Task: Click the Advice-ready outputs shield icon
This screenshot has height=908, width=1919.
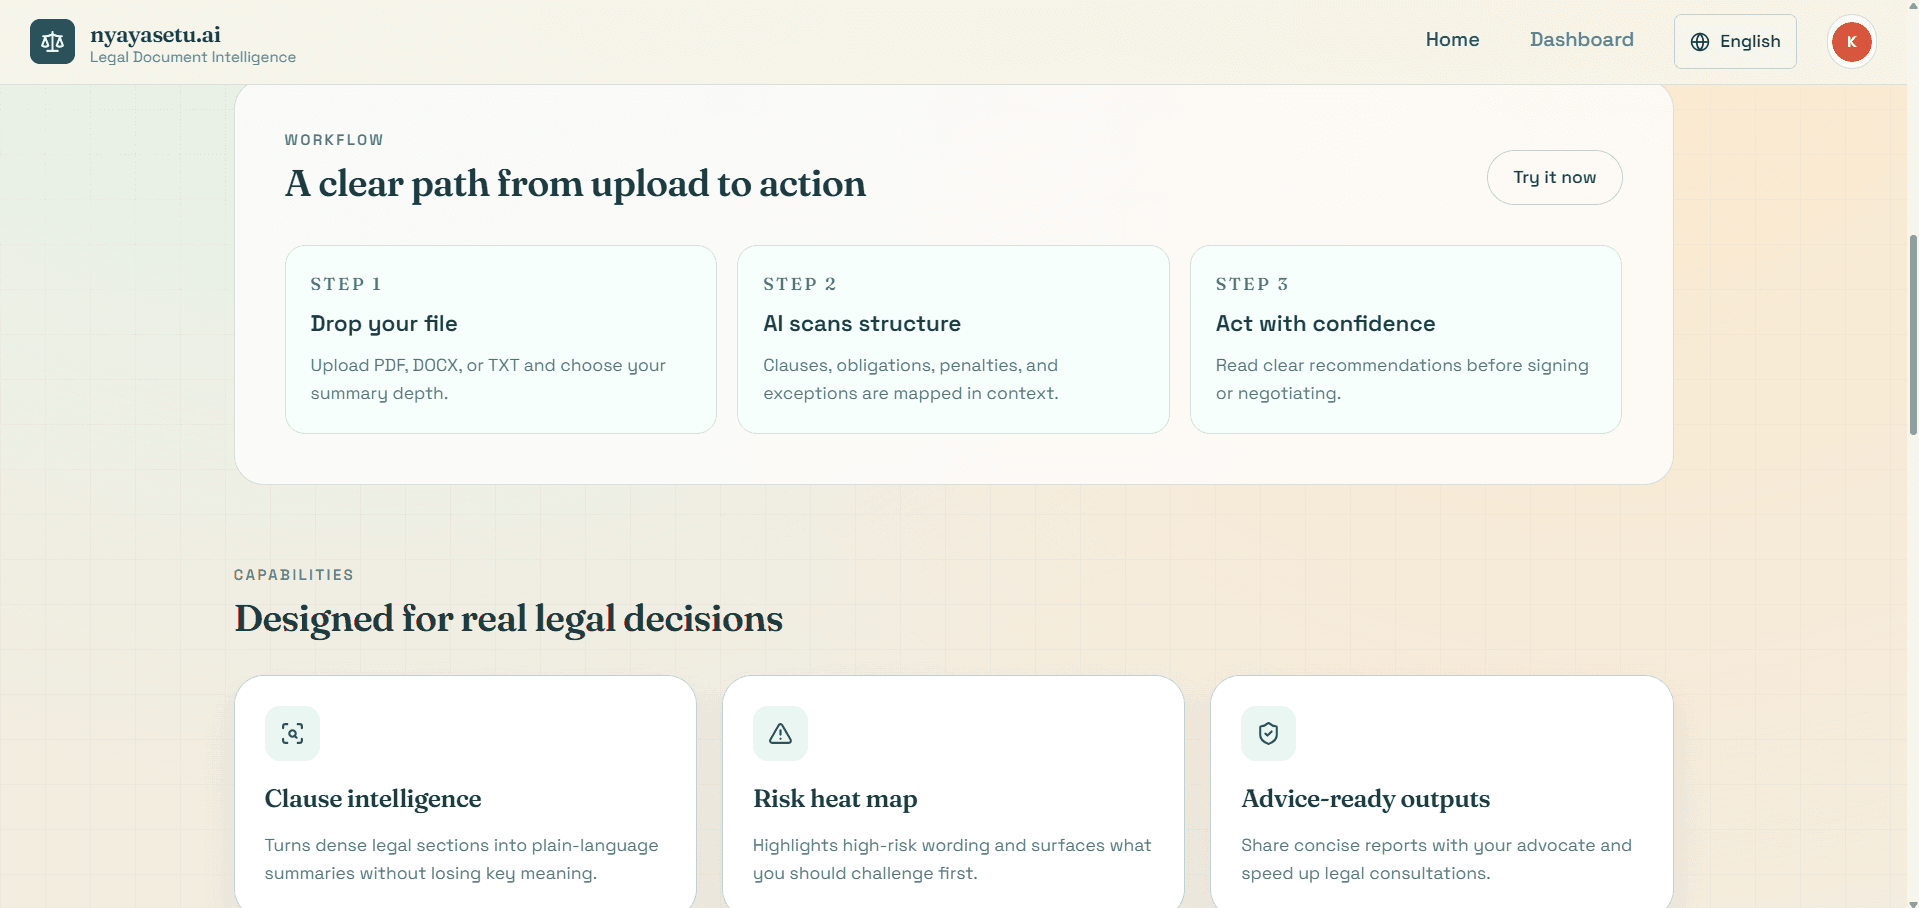Action: [1268, 734]
